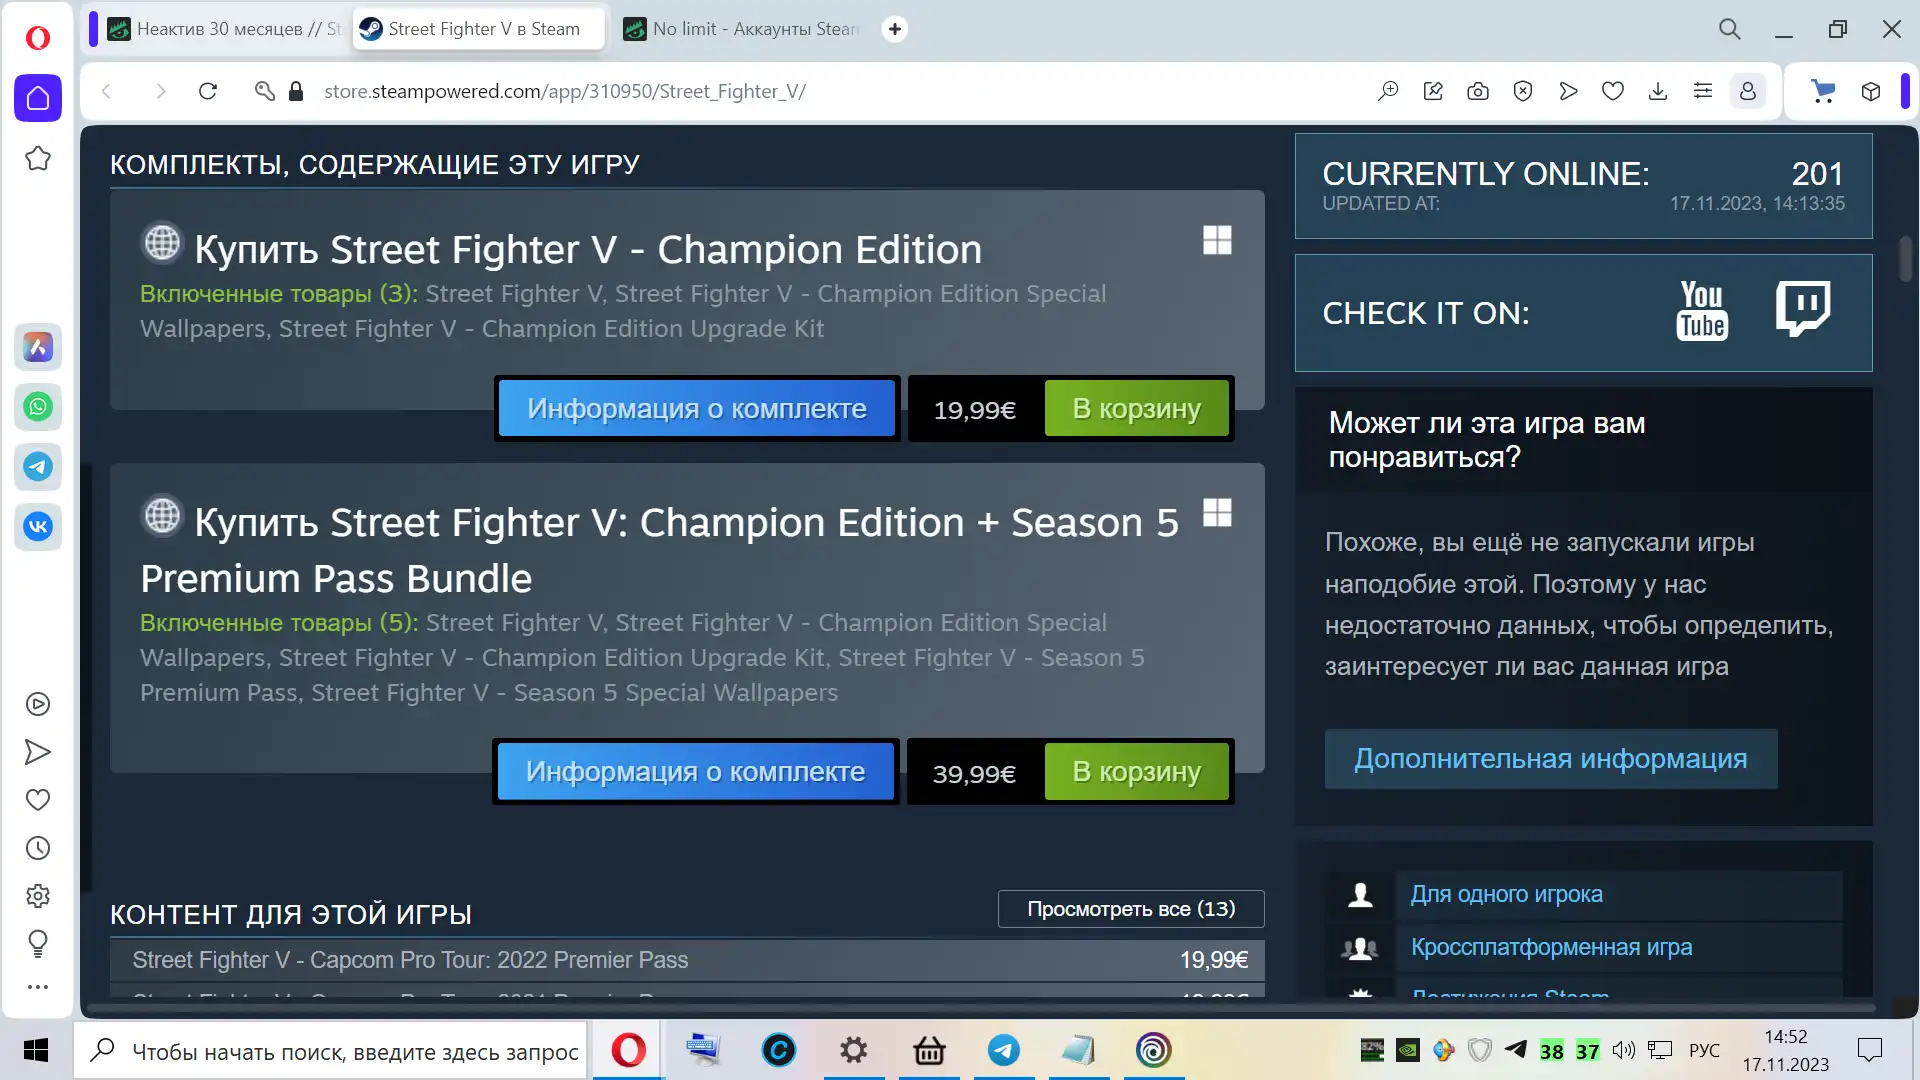Open Twitch link in Check It On panel
Image resolution: width=1920 pixels, height=1080 pixels.
(x=1802, y=309)
